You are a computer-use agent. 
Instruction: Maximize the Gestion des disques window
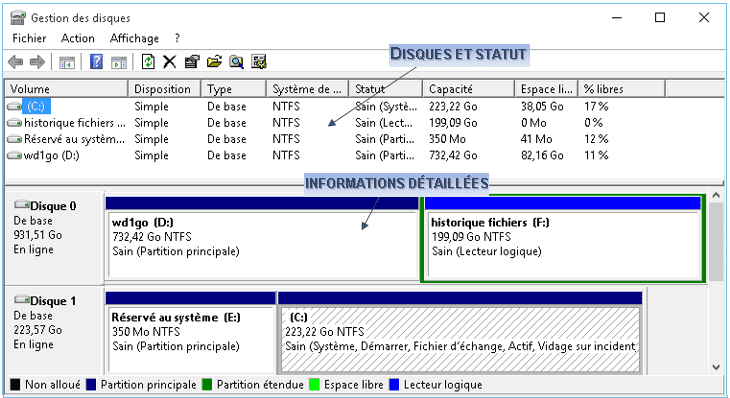click(660, 18)
